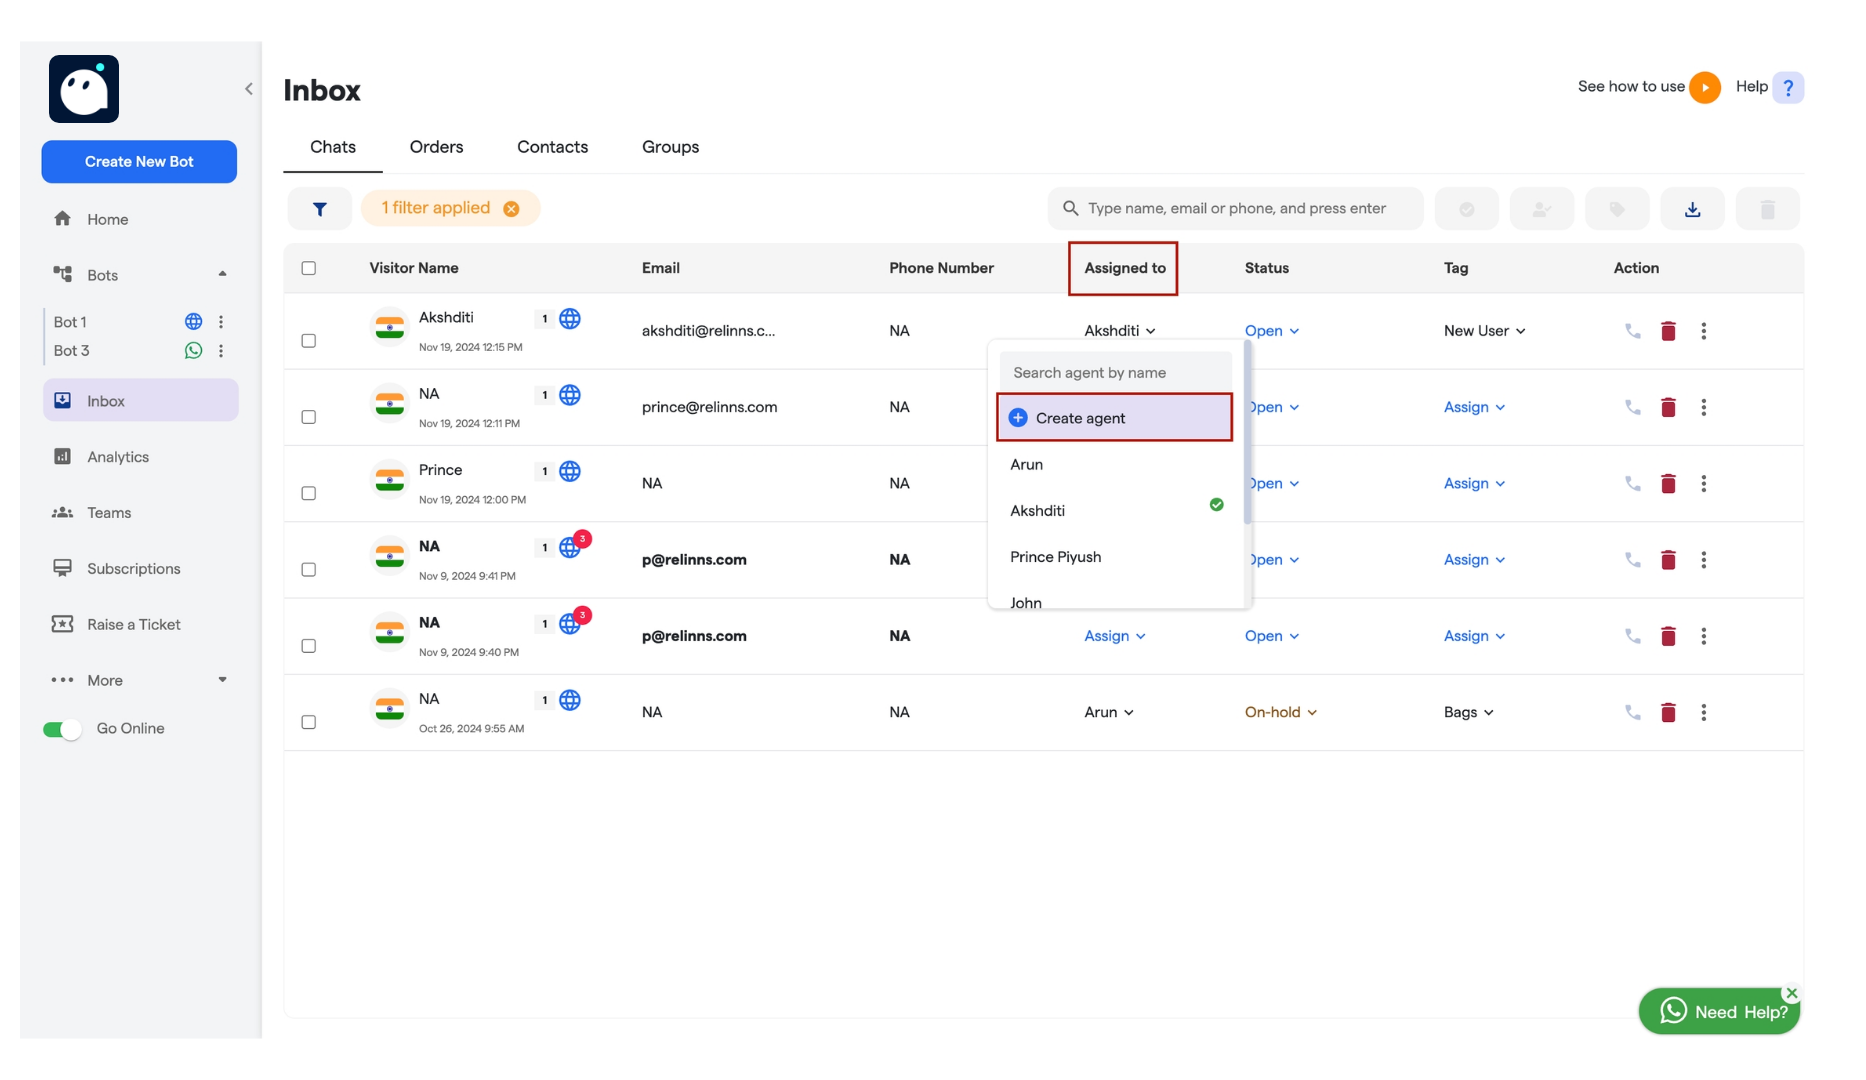Check the Nov 9 9:40 PM row checkbox
This screenshot has height=1080, width=1866.
point(309,646)
